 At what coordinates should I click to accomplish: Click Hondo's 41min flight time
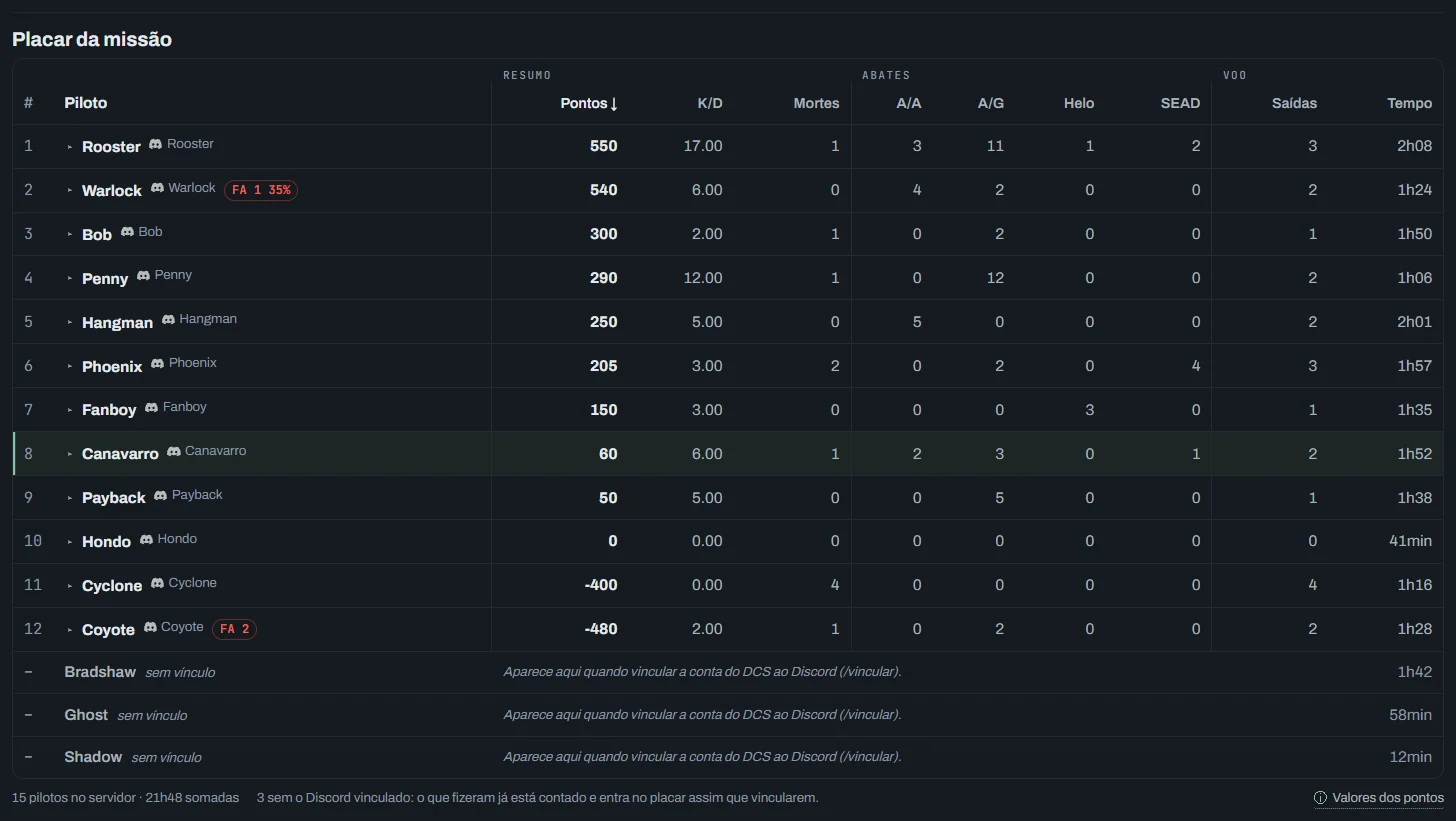[1410, 541]
